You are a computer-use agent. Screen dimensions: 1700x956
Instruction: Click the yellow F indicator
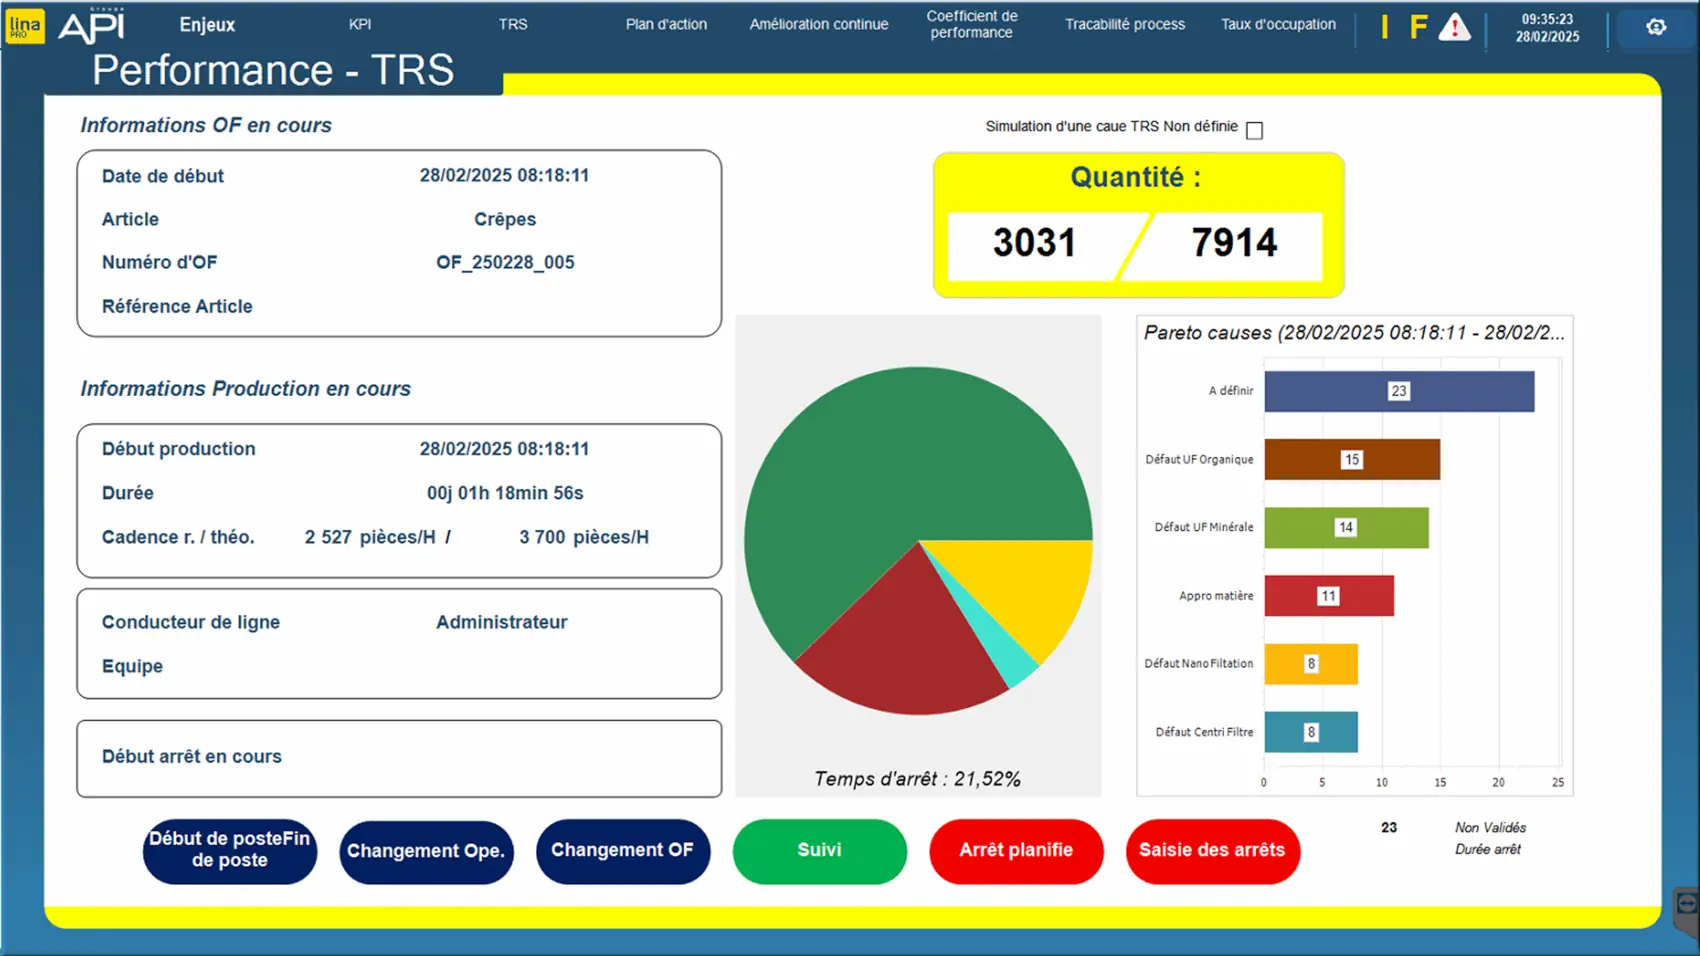1418,27
